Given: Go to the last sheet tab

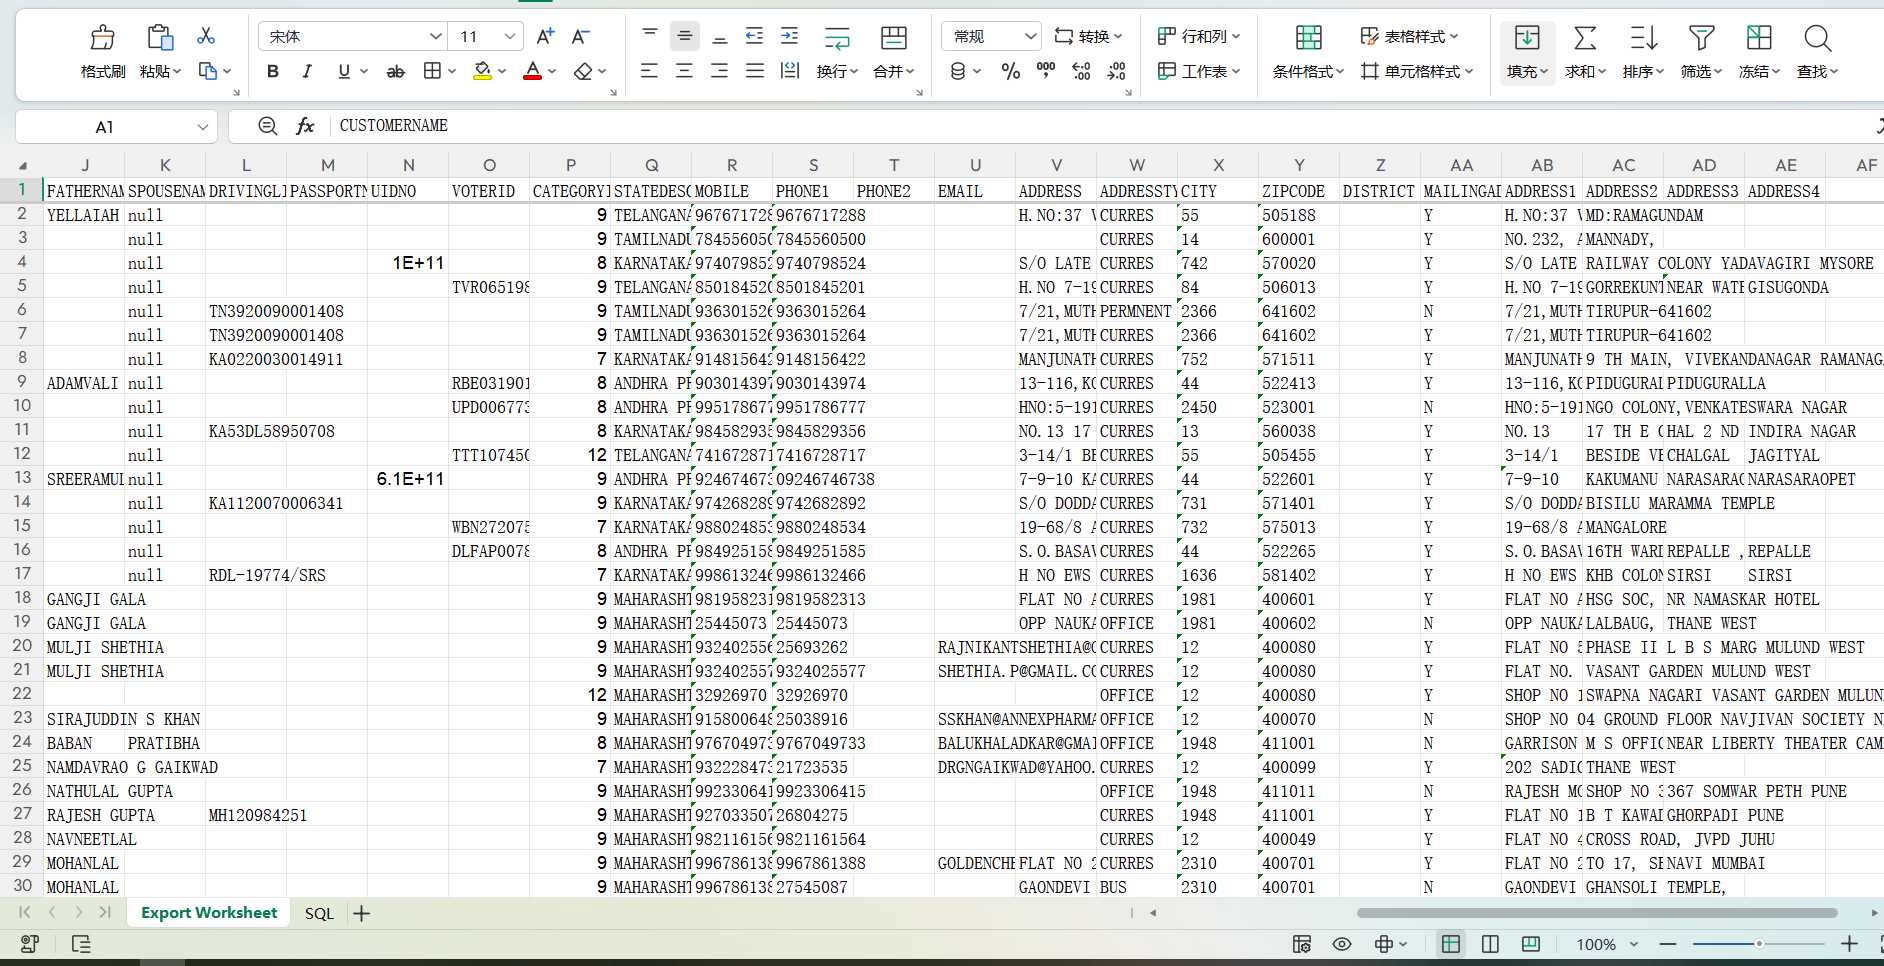Looking at the screenshot, I should coord(105,912).
